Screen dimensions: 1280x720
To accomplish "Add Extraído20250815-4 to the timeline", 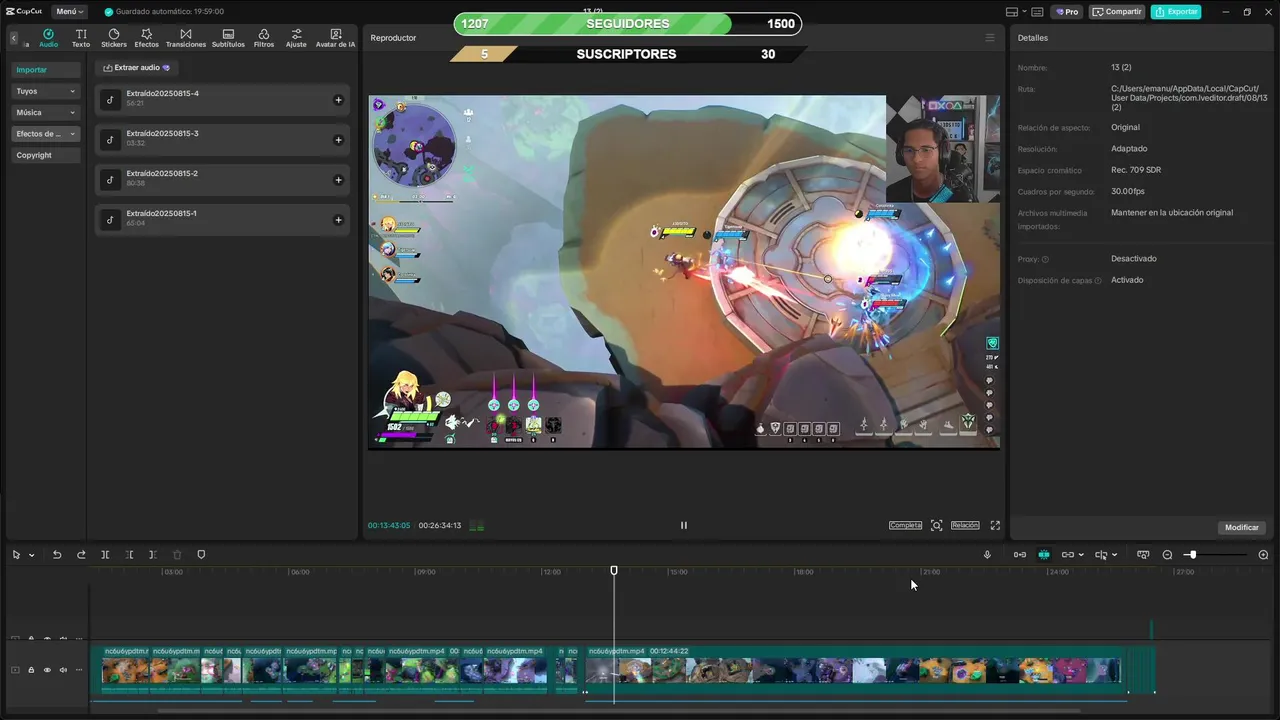I will 338,100.
